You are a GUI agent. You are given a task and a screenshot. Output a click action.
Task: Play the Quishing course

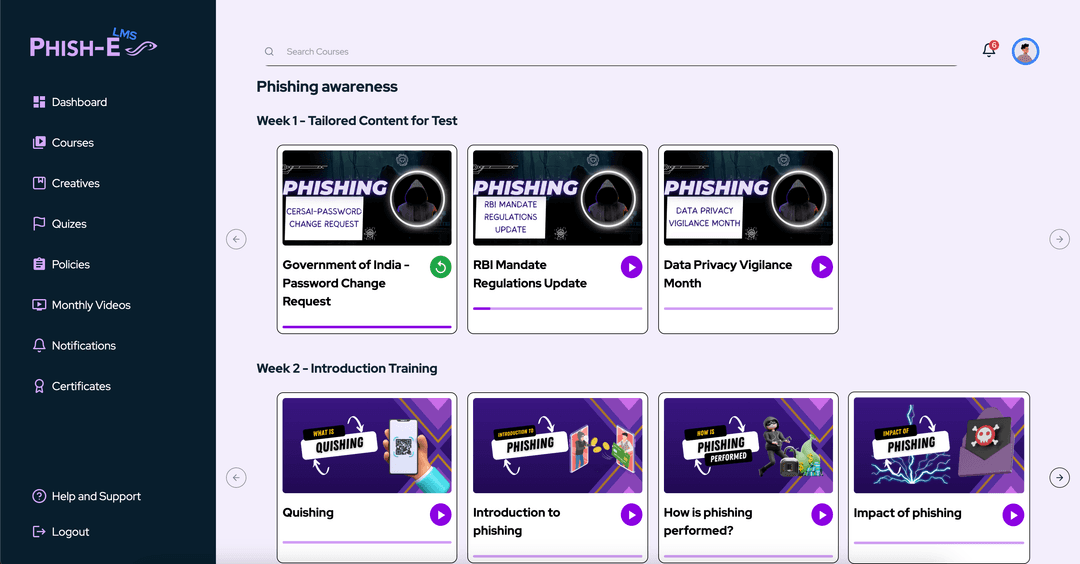441,514
